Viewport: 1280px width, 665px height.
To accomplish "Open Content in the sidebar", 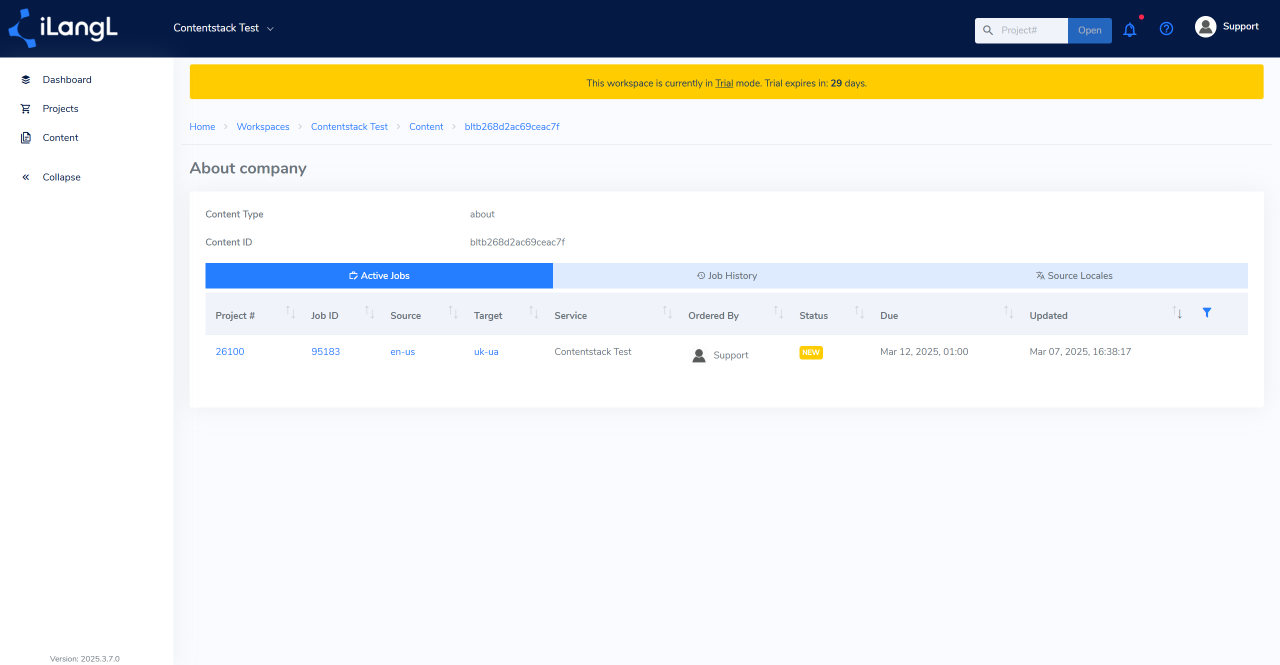I will pyautogui.click(x=60, y=138).
